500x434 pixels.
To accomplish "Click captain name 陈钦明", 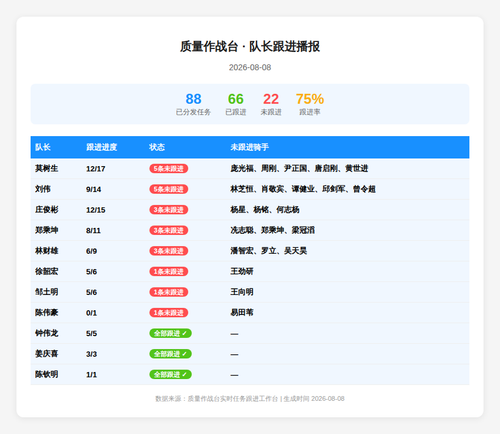I will click(x=47, y=374).
